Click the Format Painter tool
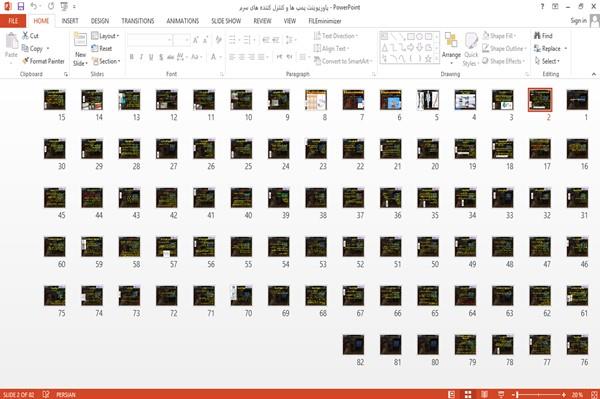 pyautogui.click(x=43, y=61)
